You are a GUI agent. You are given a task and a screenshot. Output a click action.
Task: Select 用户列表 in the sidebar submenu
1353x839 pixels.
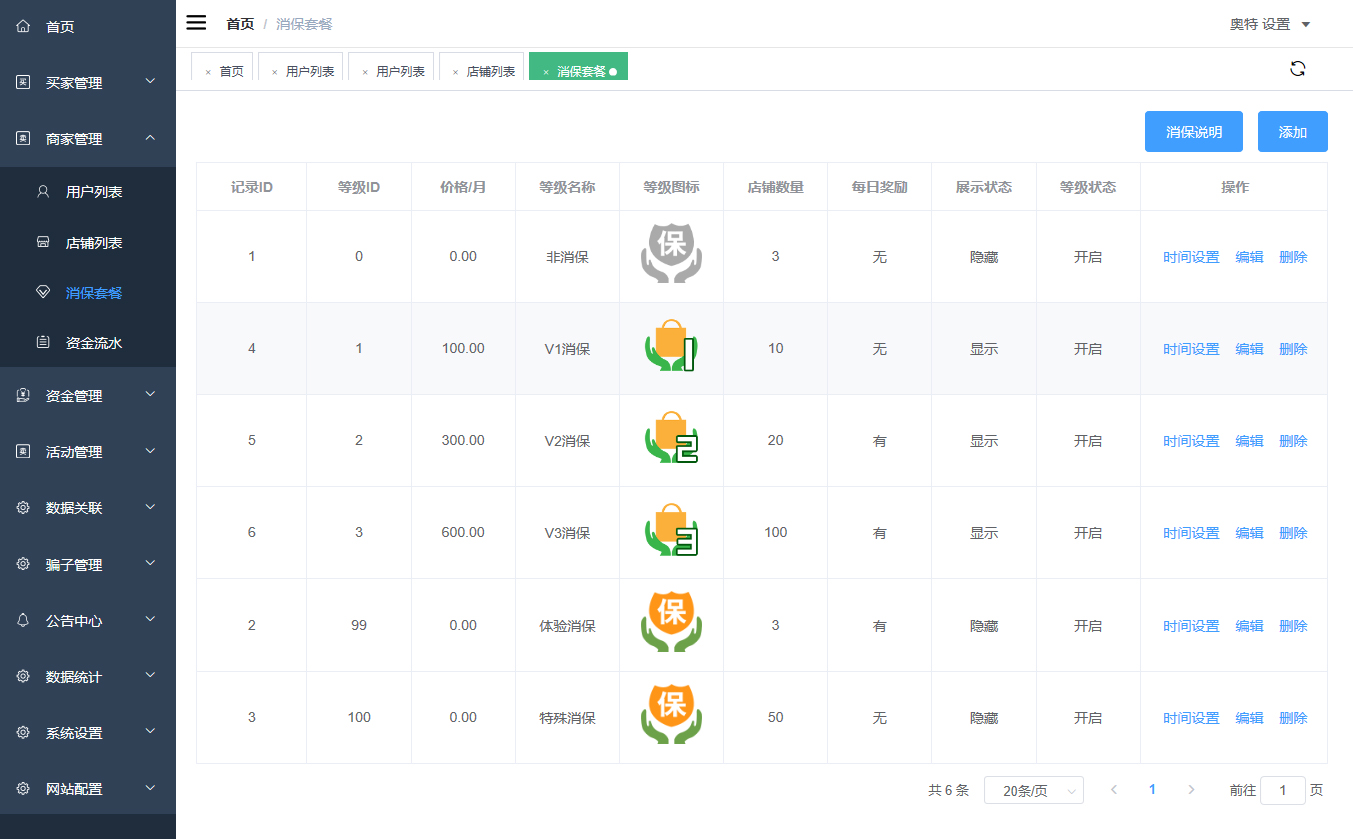pos(94,191)
